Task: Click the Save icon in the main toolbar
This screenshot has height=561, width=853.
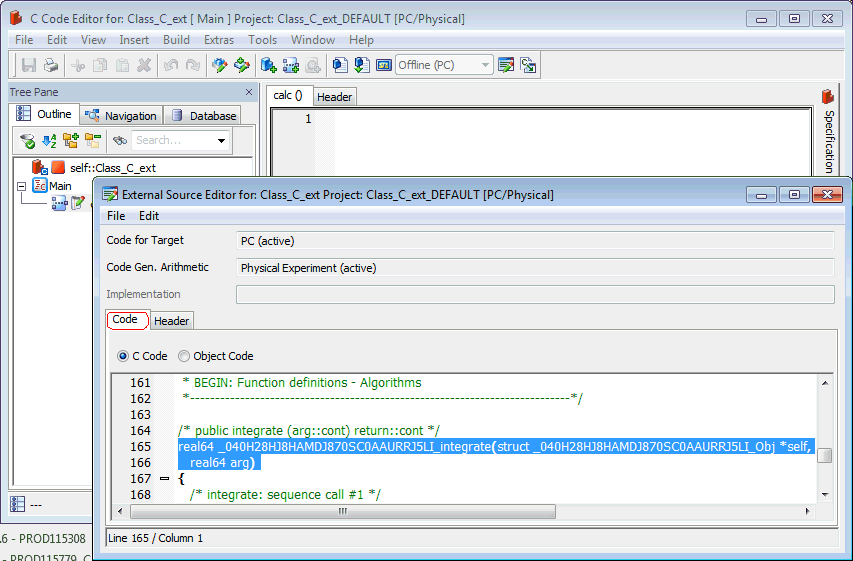Action: 29,65
